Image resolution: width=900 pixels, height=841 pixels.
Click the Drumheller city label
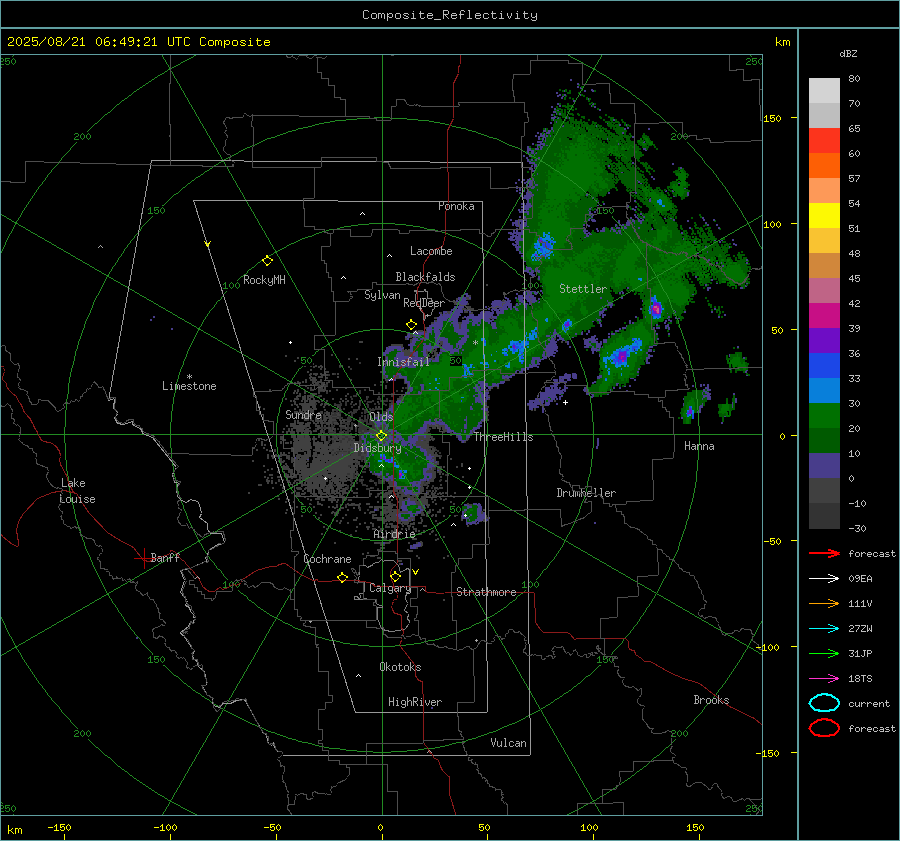(586, 493)
